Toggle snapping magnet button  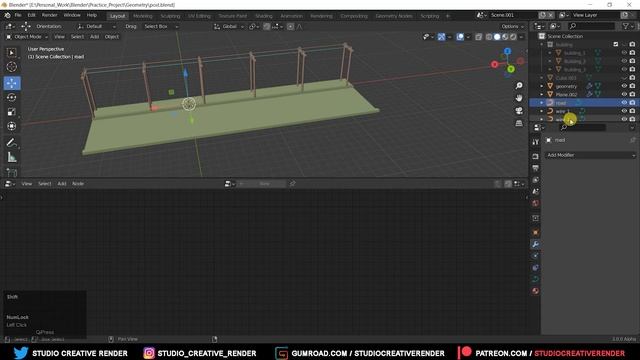[x=267, y=27]
